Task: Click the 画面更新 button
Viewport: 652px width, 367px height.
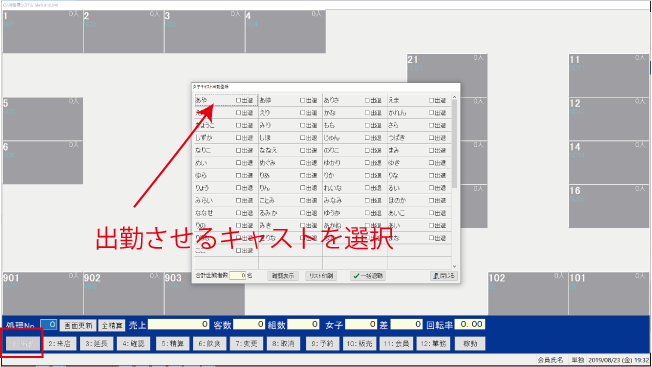Action: pos(78,325)
